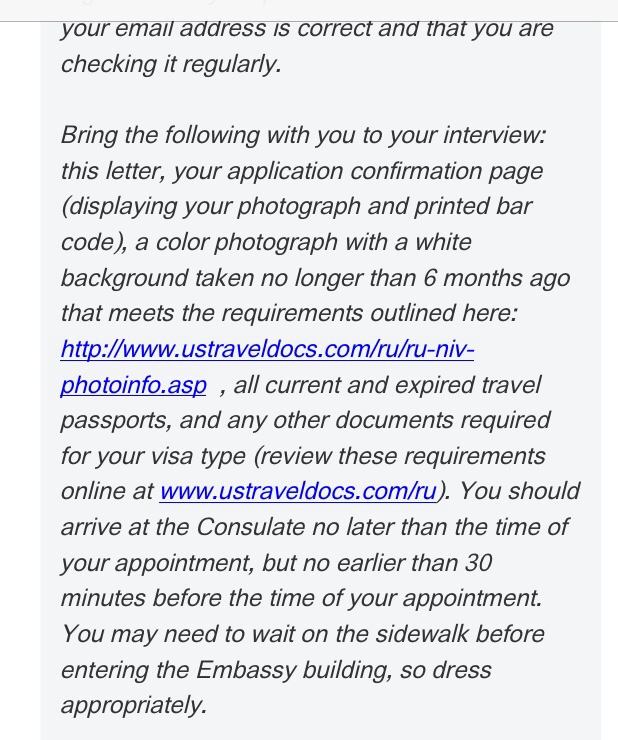The image size is (618, 740).
Task: Open the www.ustraveldocs.com/ru link
Action: 298,492
